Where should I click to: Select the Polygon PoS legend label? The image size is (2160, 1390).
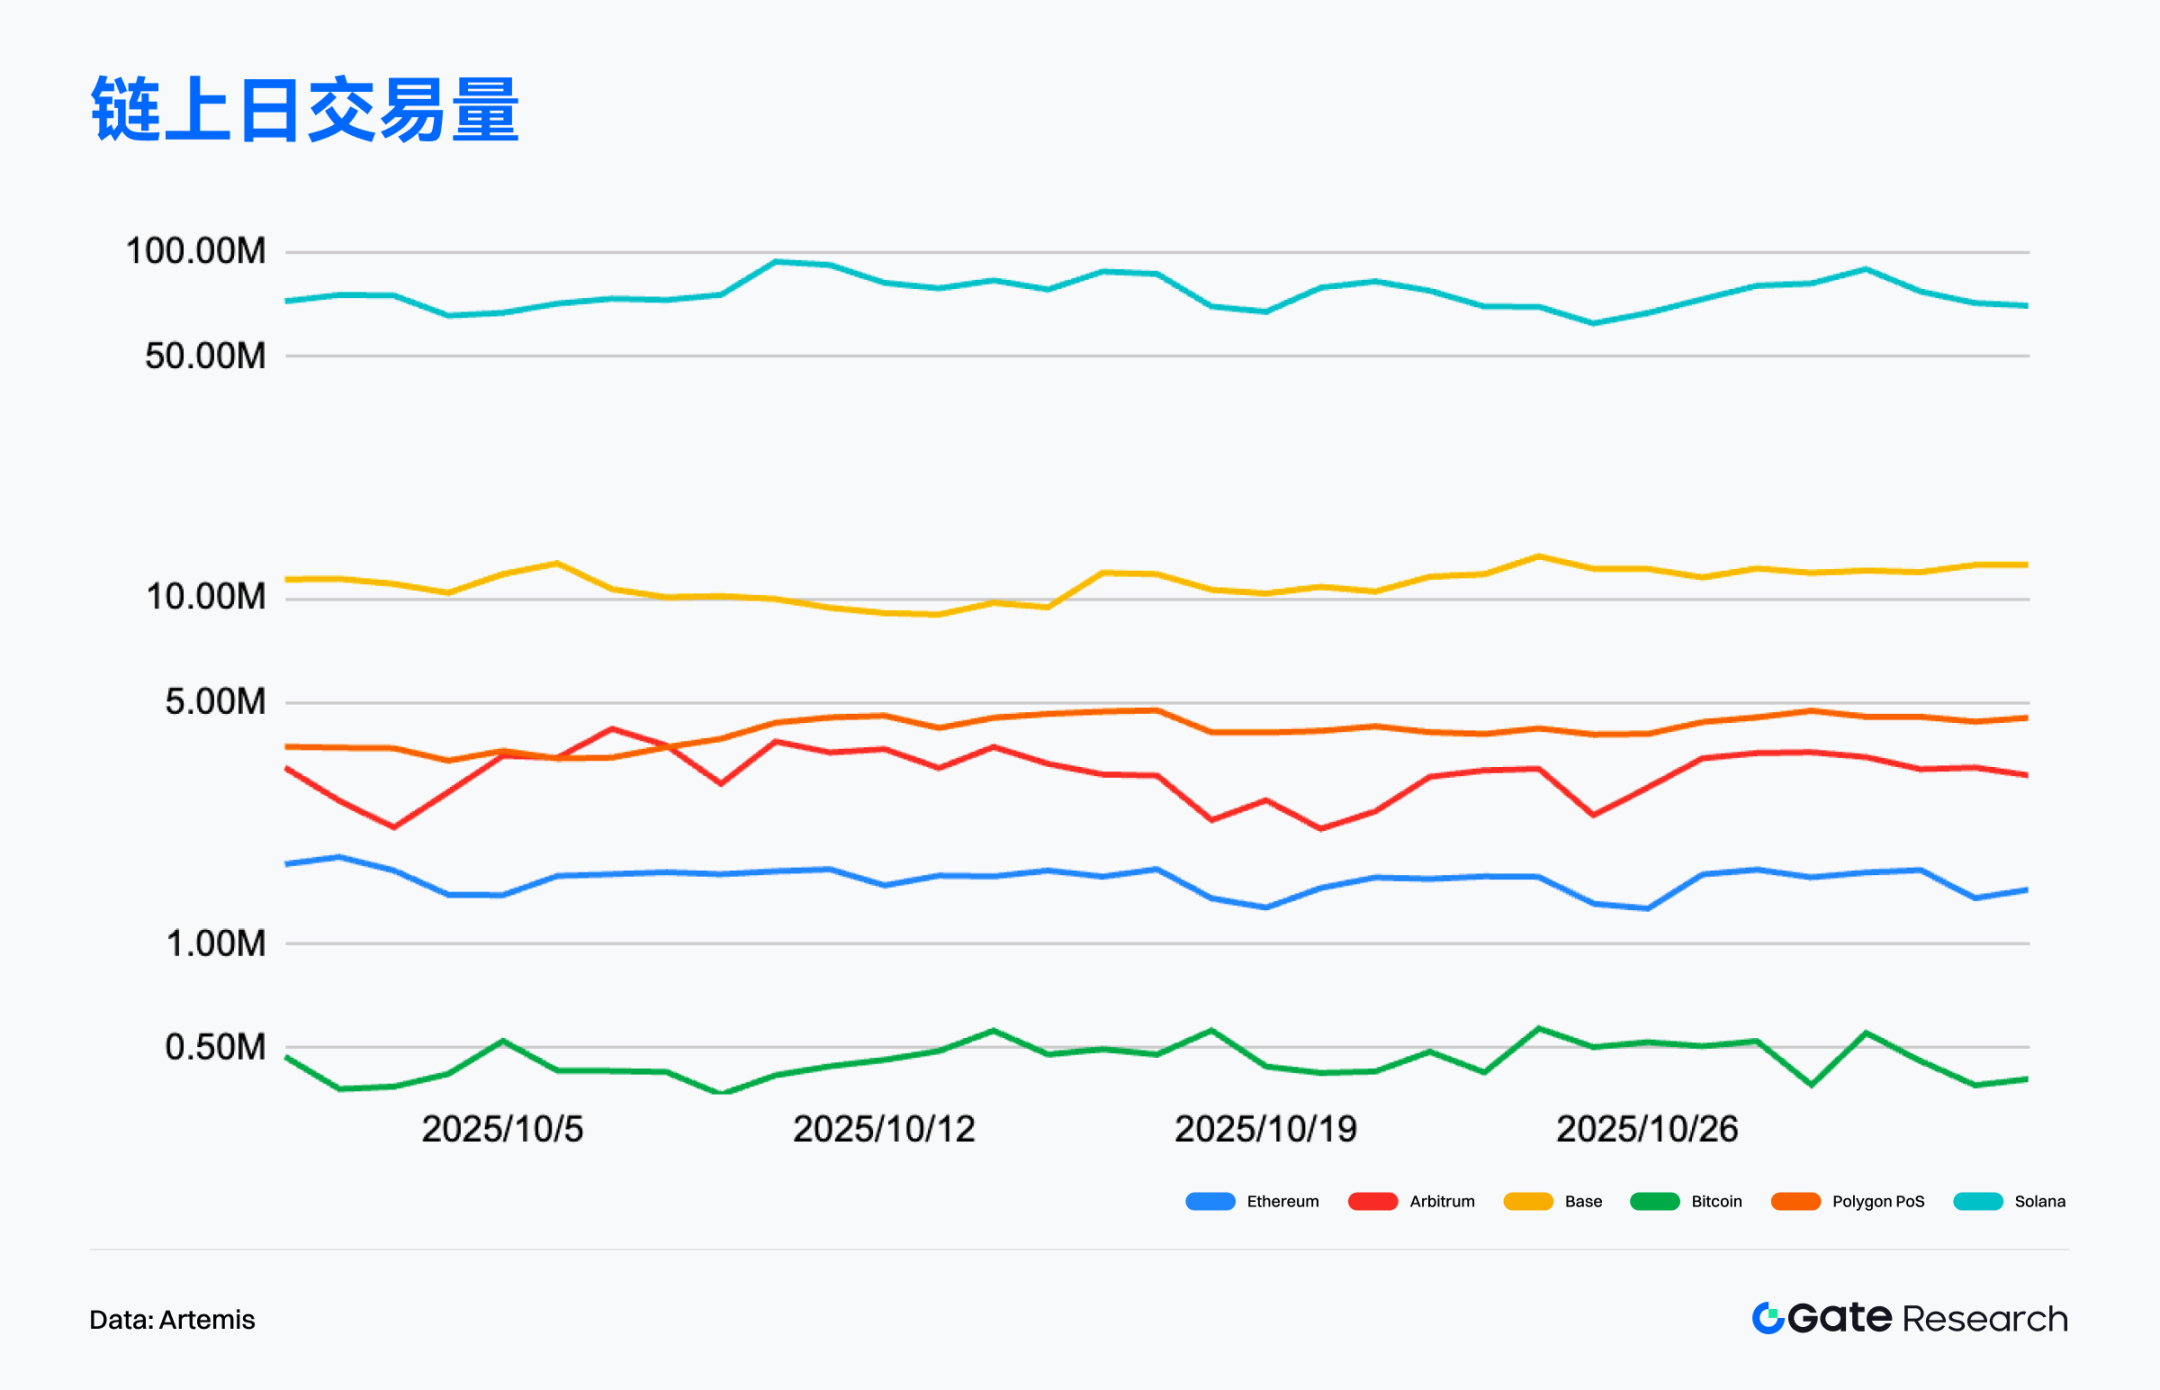pos(1877,1201)
